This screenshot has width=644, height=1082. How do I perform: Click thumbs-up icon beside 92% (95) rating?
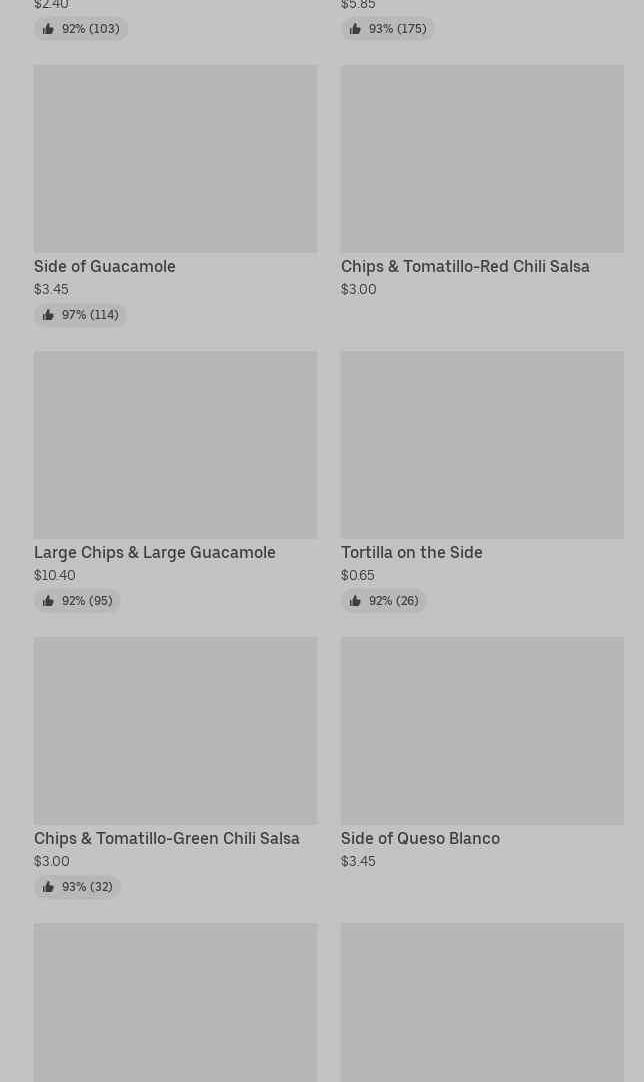point(48,601)
